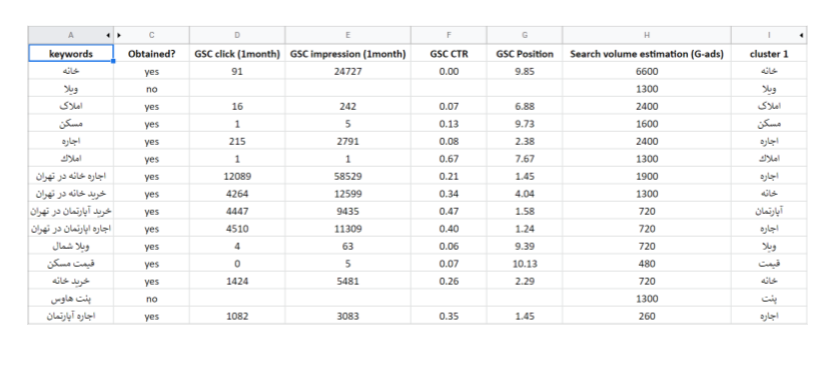Viewport: 830px width, 375px height.
Task: Select keyword cell 'اجاره خانه در تهران'
Action: [70, 176]
